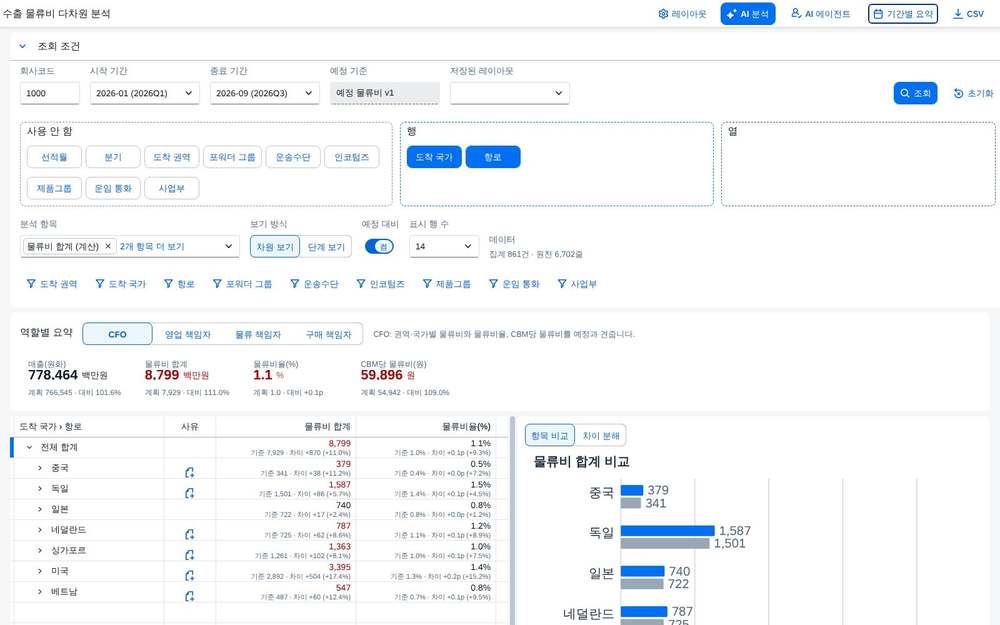The width and height of the screenshot is (1000, 625).
Task: Expand the 베트남 row
Action: [40, 592]
